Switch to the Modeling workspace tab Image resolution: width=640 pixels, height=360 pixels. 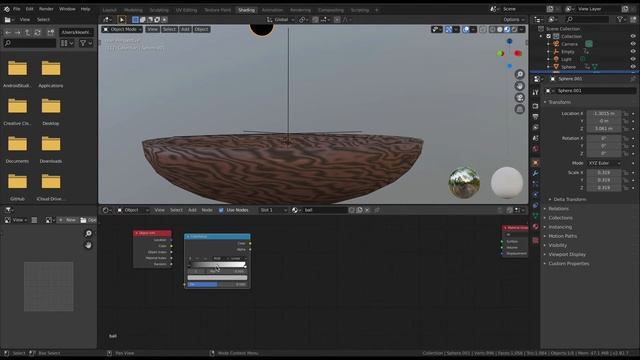(133, 10)
